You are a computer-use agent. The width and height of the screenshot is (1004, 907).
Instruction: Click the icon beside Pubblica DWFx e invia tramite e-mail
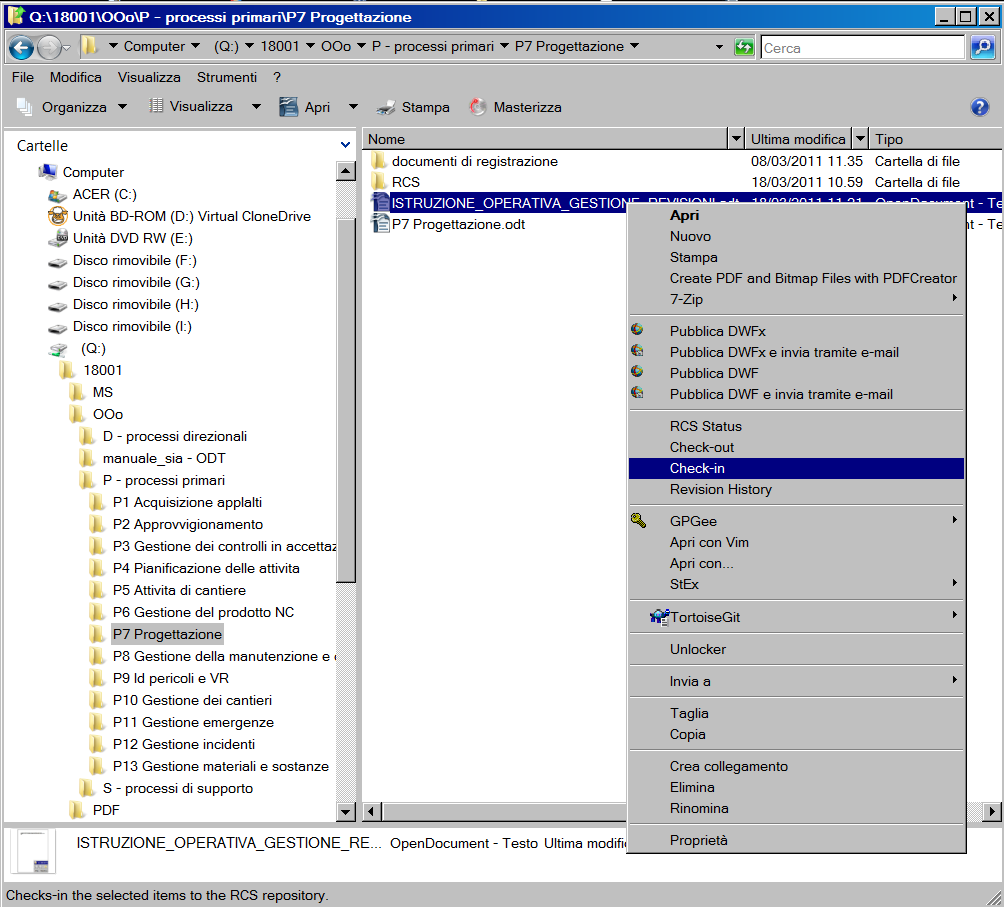click(637, 351)
